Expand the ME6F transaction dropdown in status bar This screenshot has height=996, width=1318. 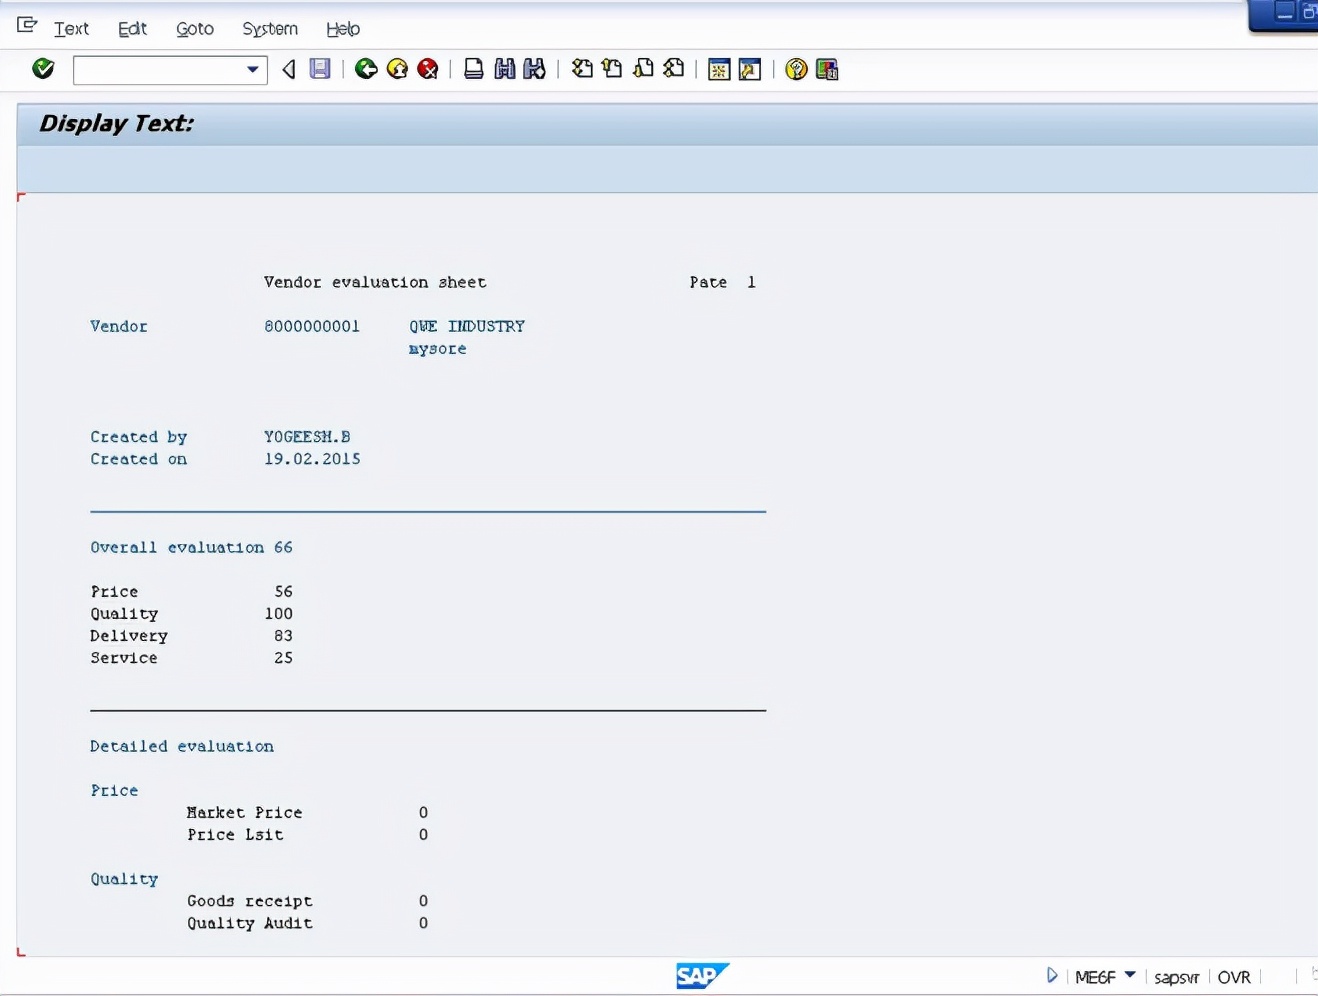coord(1130,977)
